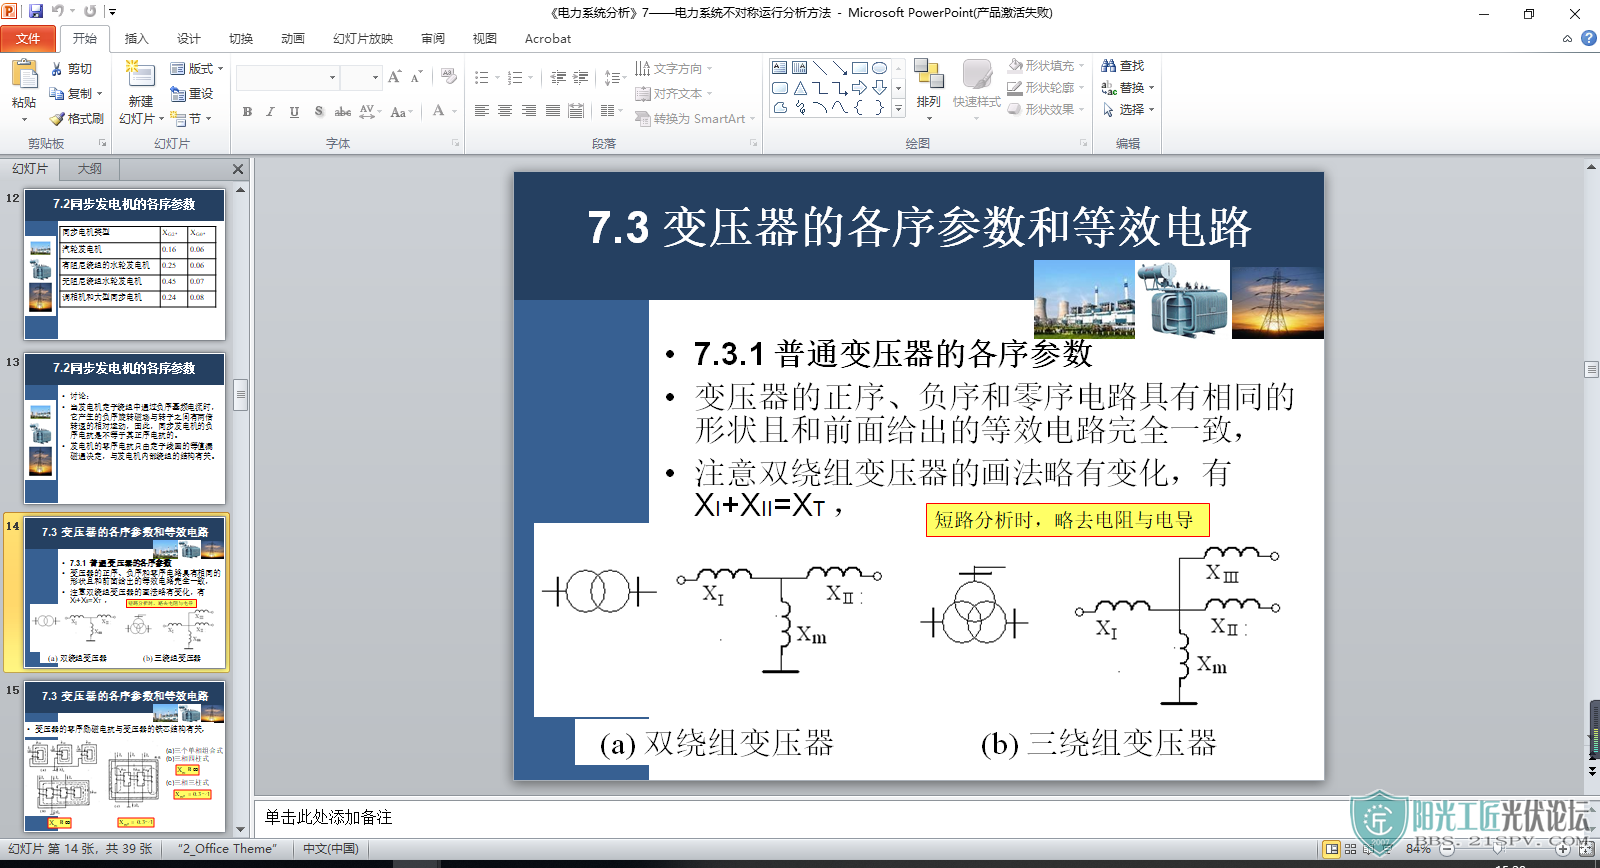Screen dimensions: 1600x868
Task: Click the Paste (粘贴) clipboard icon
Action: pyautogui.click(x=24, y=74)
